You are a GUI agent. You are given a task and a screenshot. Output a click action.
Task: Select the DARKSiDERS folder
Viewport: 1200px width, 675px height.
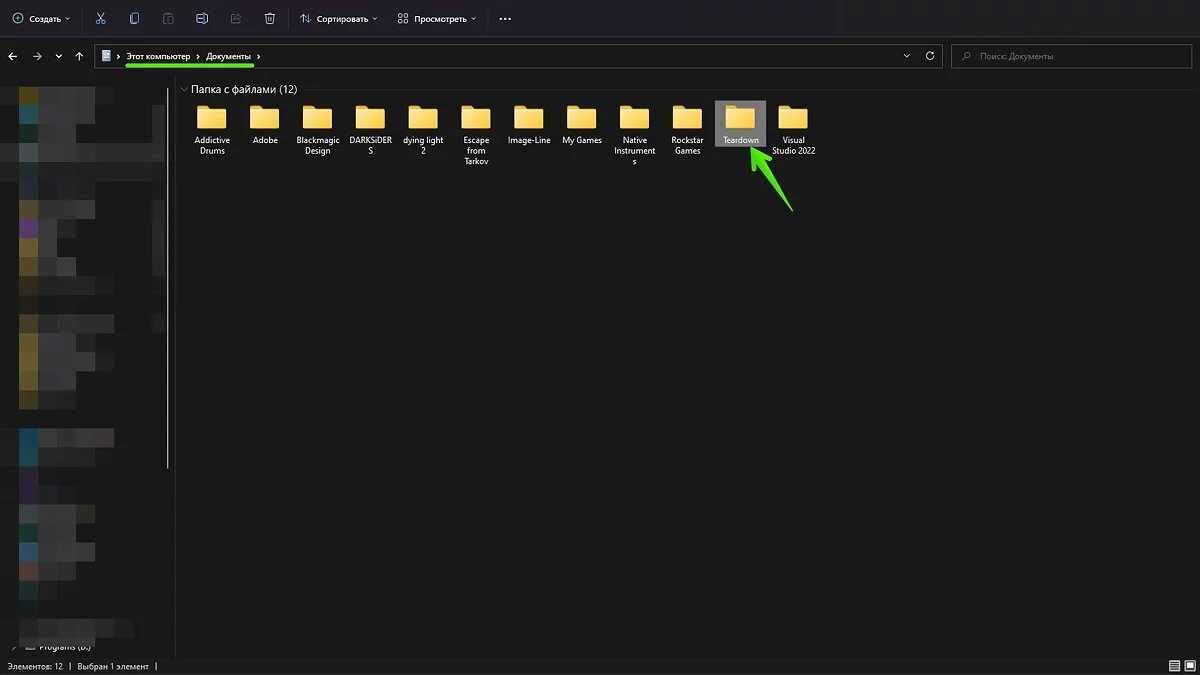(x=370, y=129)
